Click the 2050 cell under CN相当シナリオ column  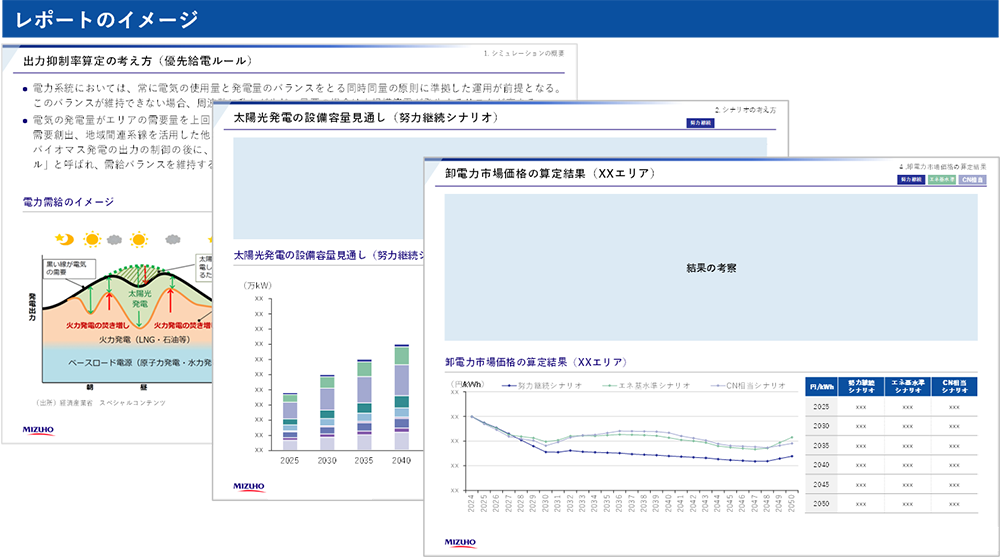coord(954,504)
